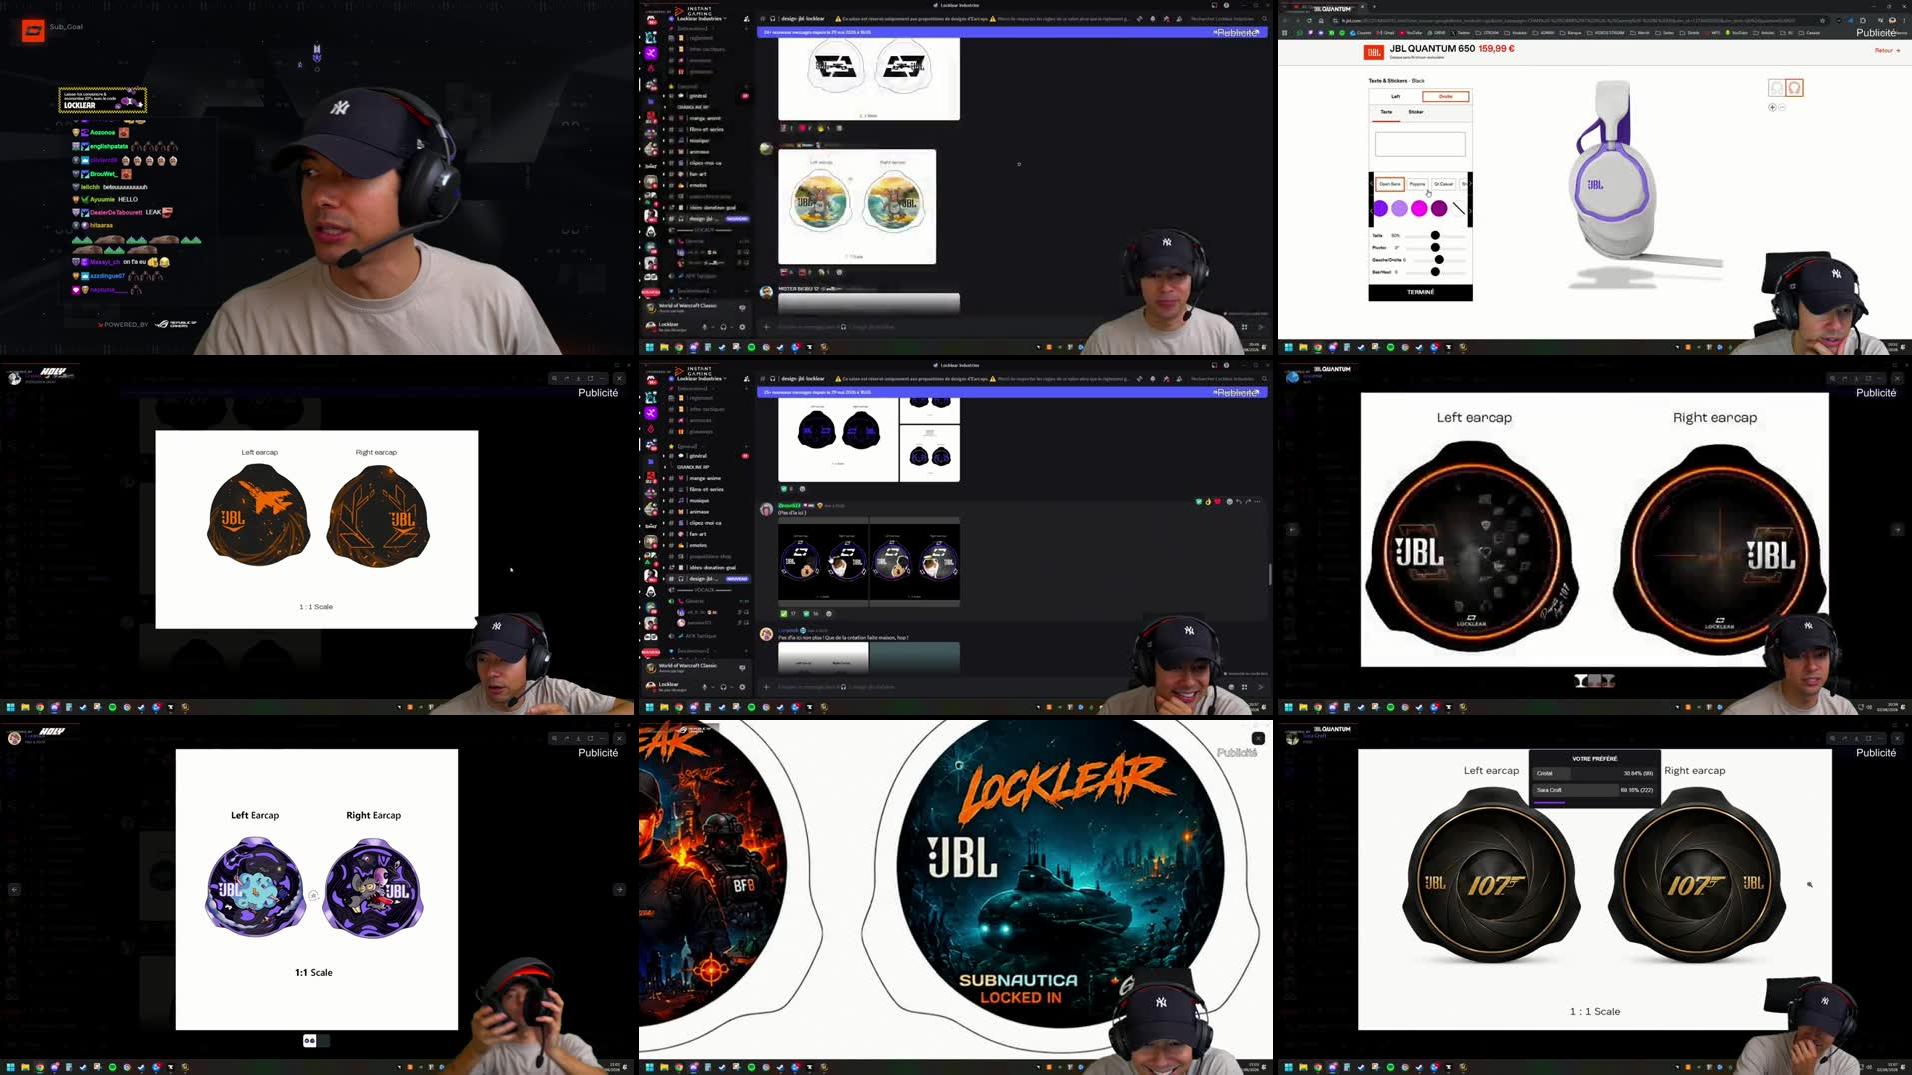Reply to the dog-designs message
1912x1075 pixels.
point(1238,502)
